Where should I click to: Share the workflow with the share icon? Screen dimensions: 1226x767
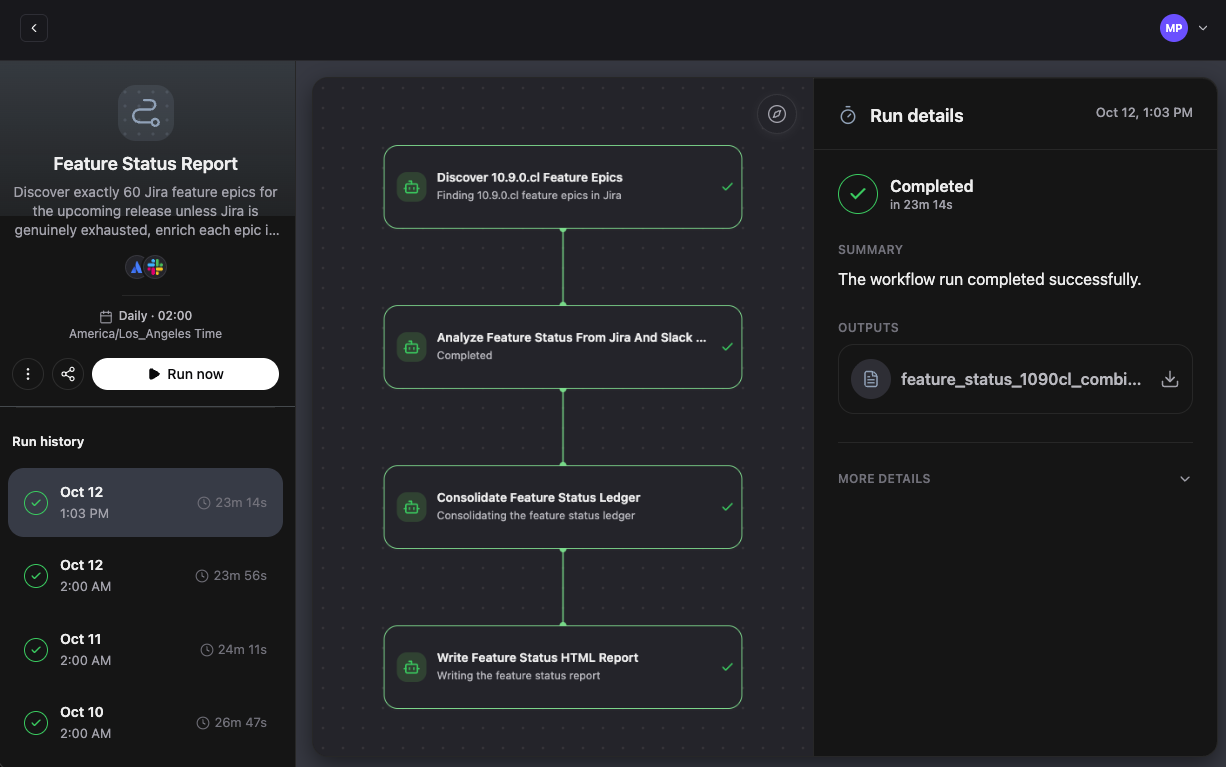point(68,374)
